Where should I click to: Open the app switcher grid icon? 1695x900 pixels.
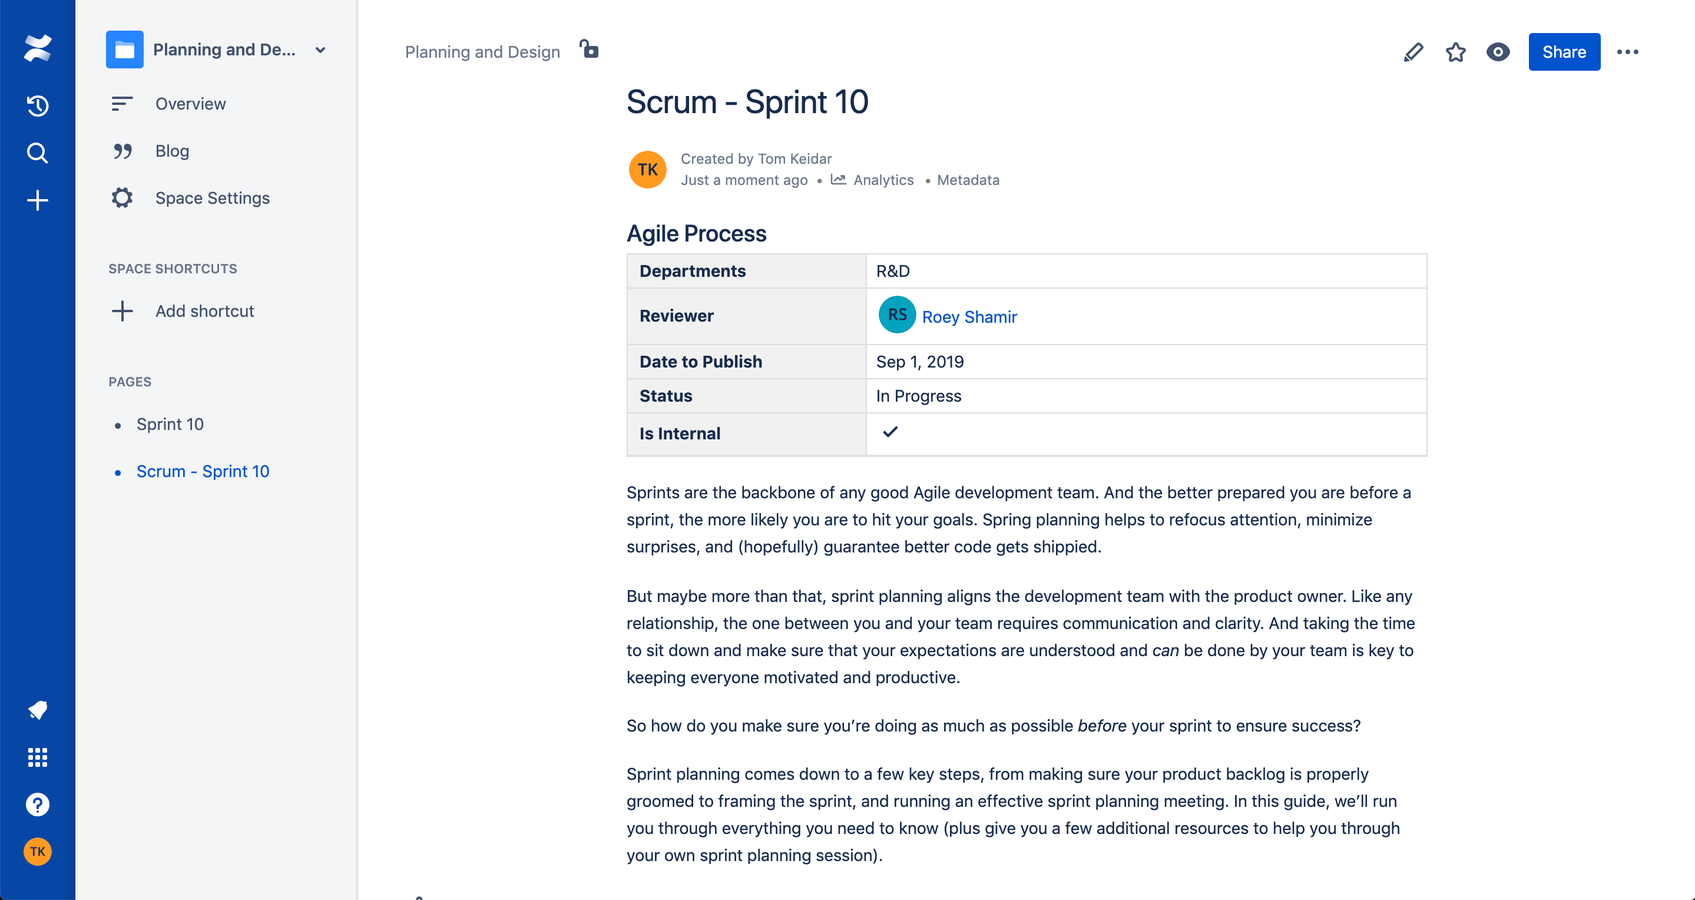pos(37,757)
